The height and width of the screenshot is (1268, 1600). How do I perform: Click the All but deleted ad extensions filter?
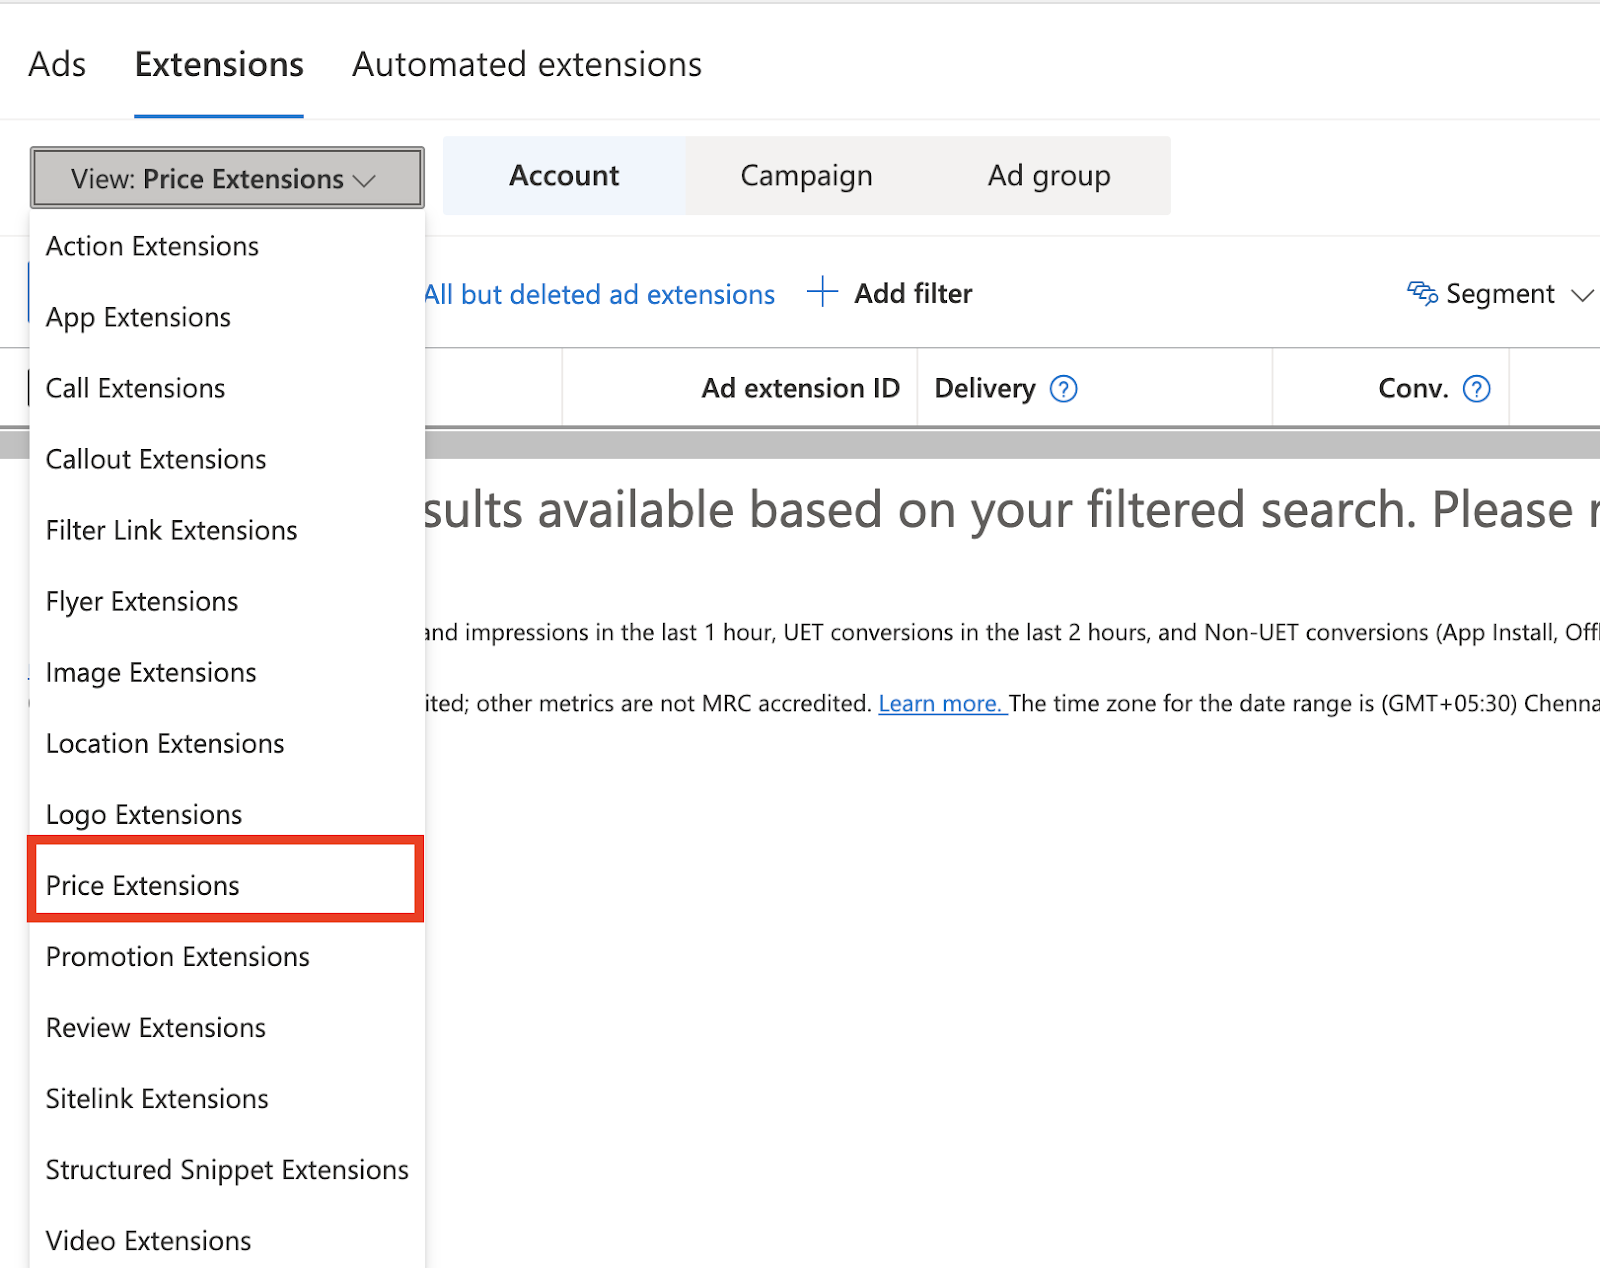600,295
